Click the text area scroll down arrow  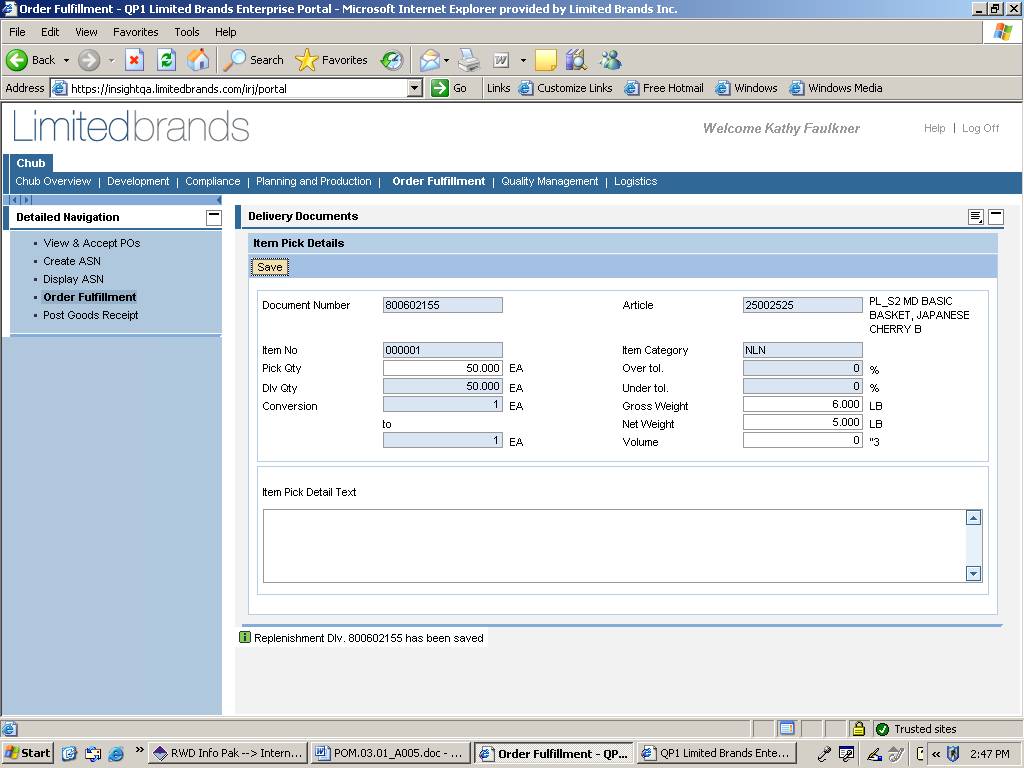(973, 573)
